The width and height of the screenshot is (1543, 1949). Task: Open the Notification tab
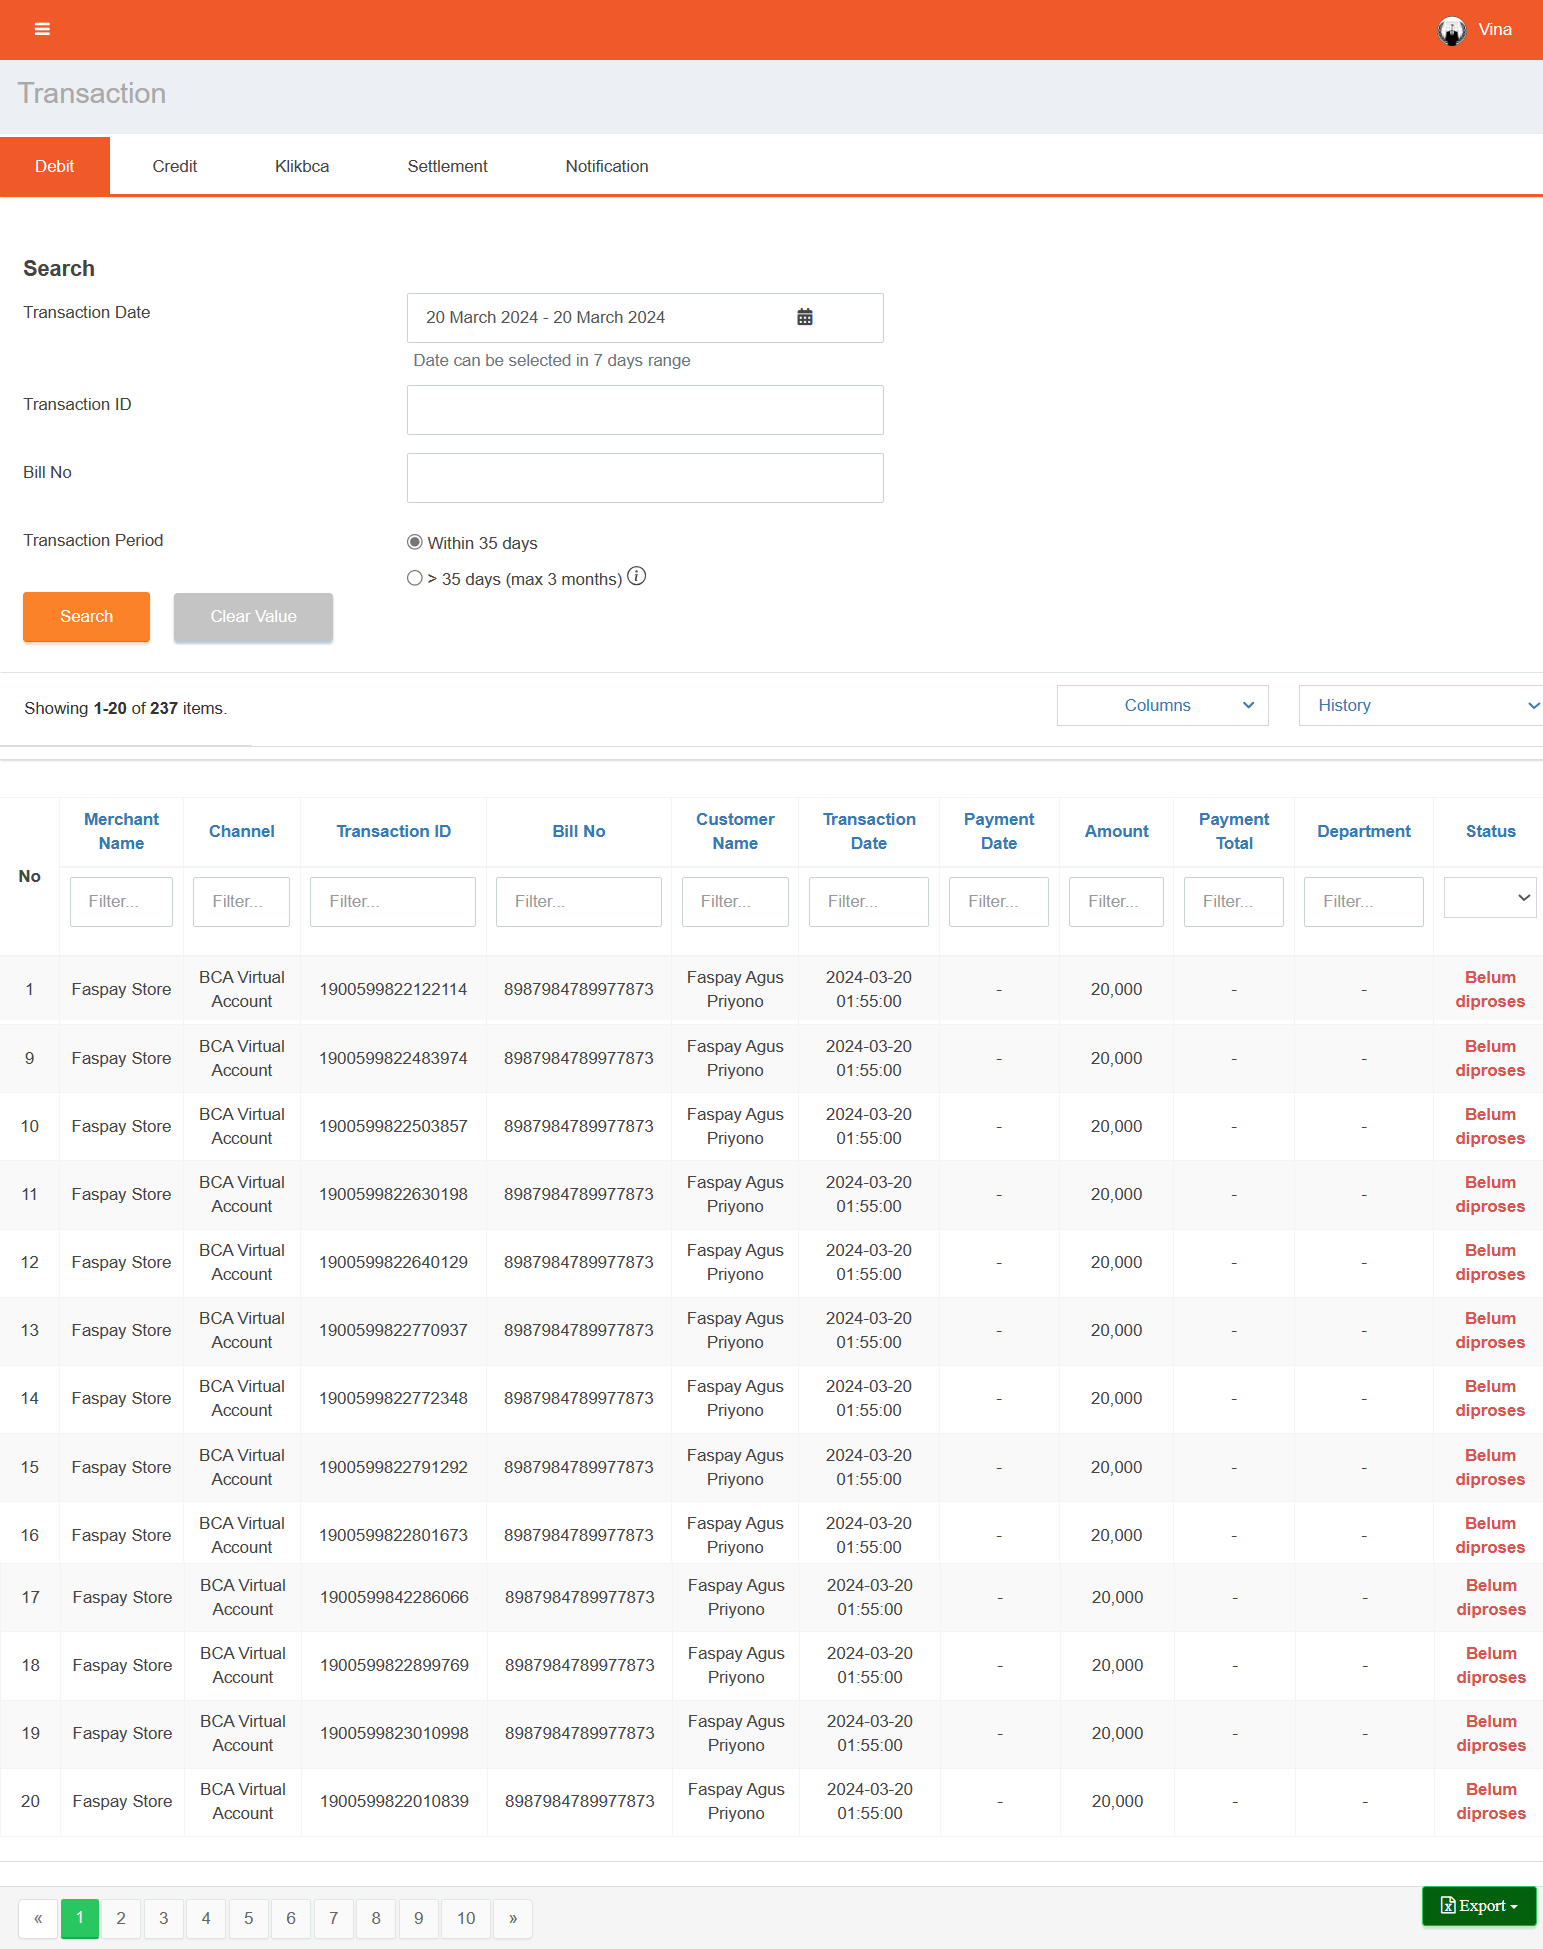pyautogui.click(x=606, y=166)
